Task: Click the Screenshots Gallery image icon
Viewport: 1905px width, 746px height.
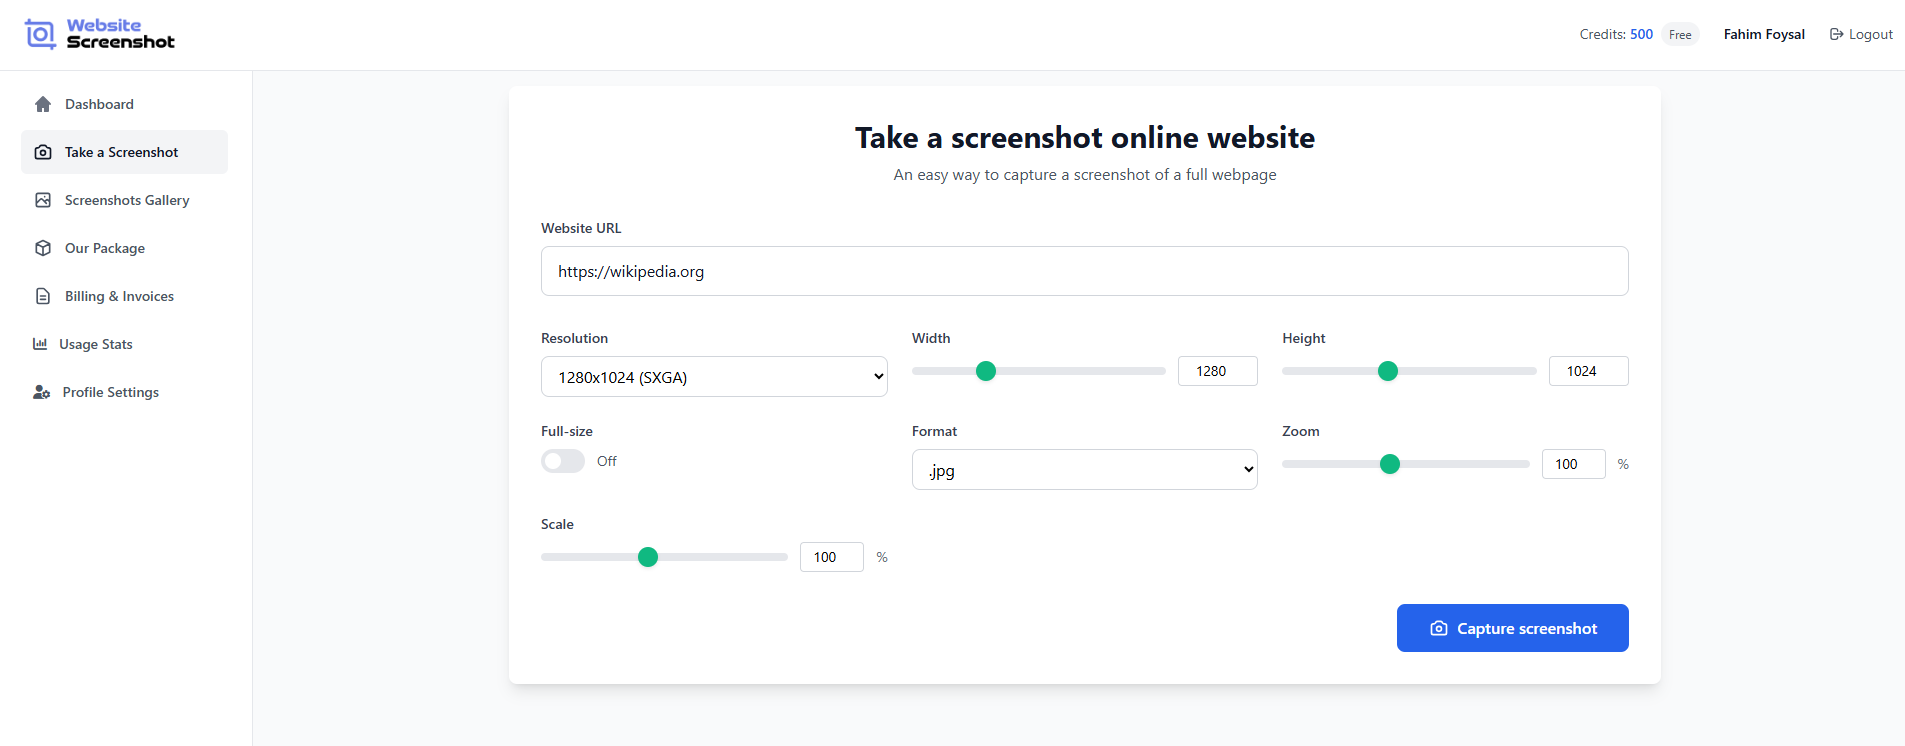Action: pyautogui.click(x=43, y=200)
